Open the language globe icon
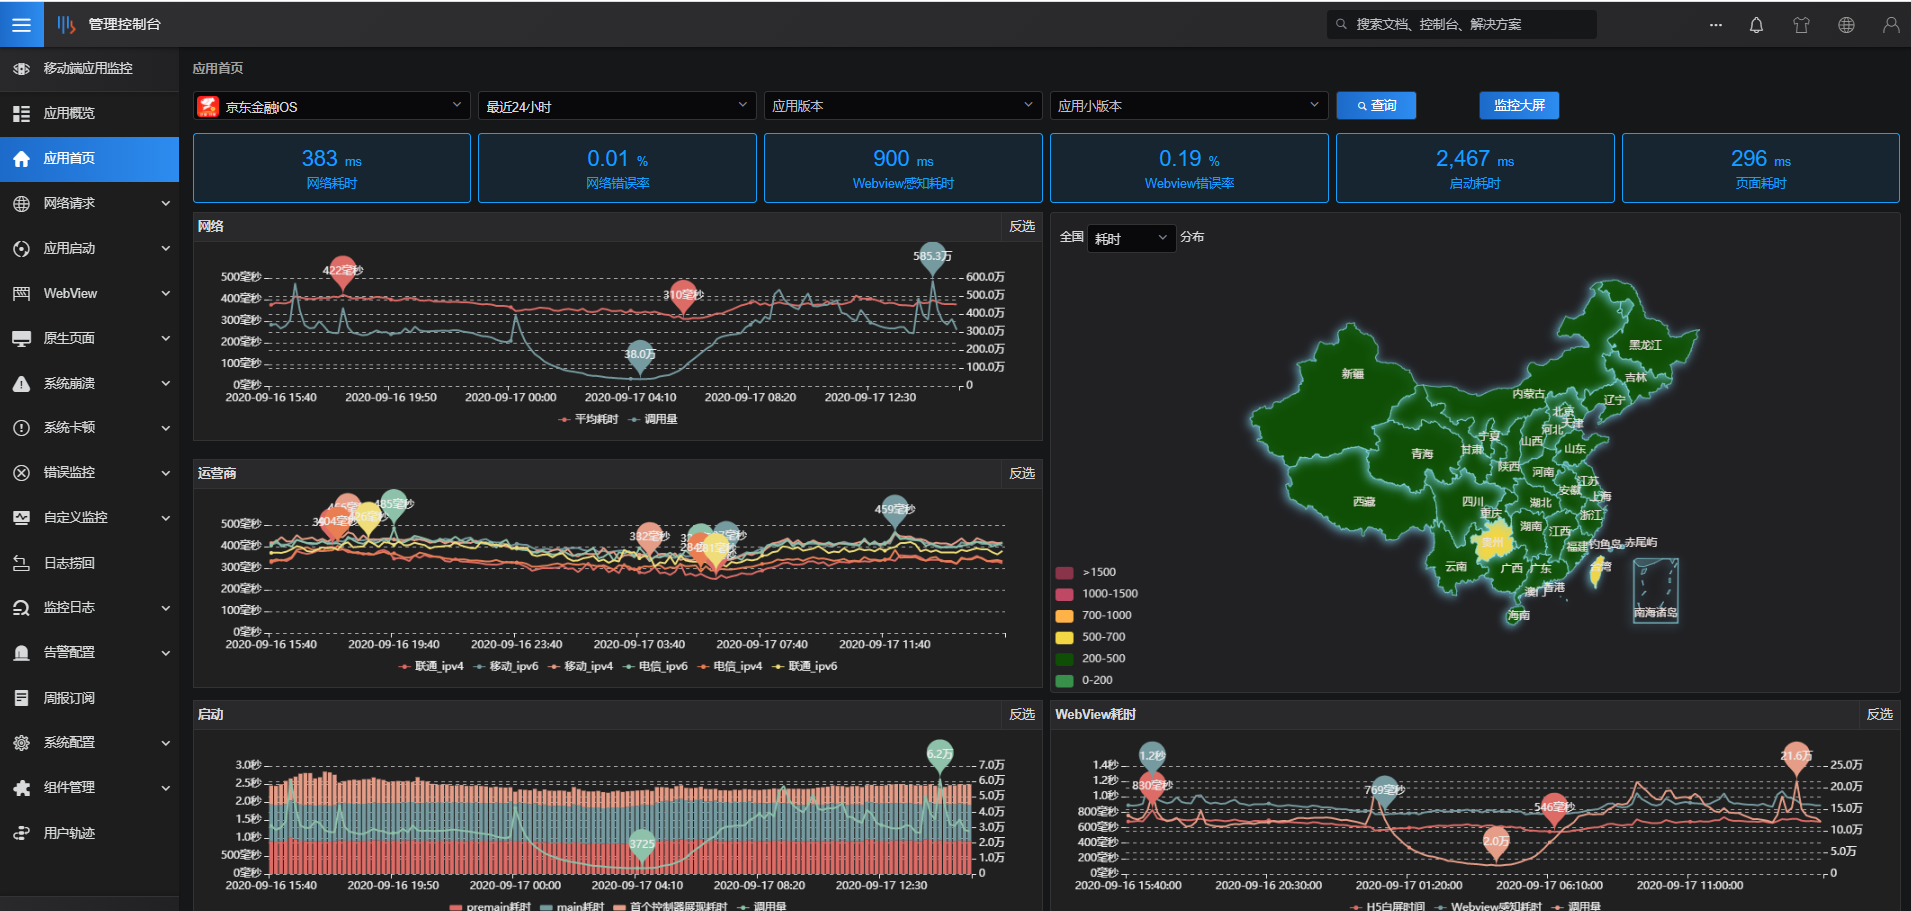This screenshot has height=911, width=1911. coord(1846,25)
